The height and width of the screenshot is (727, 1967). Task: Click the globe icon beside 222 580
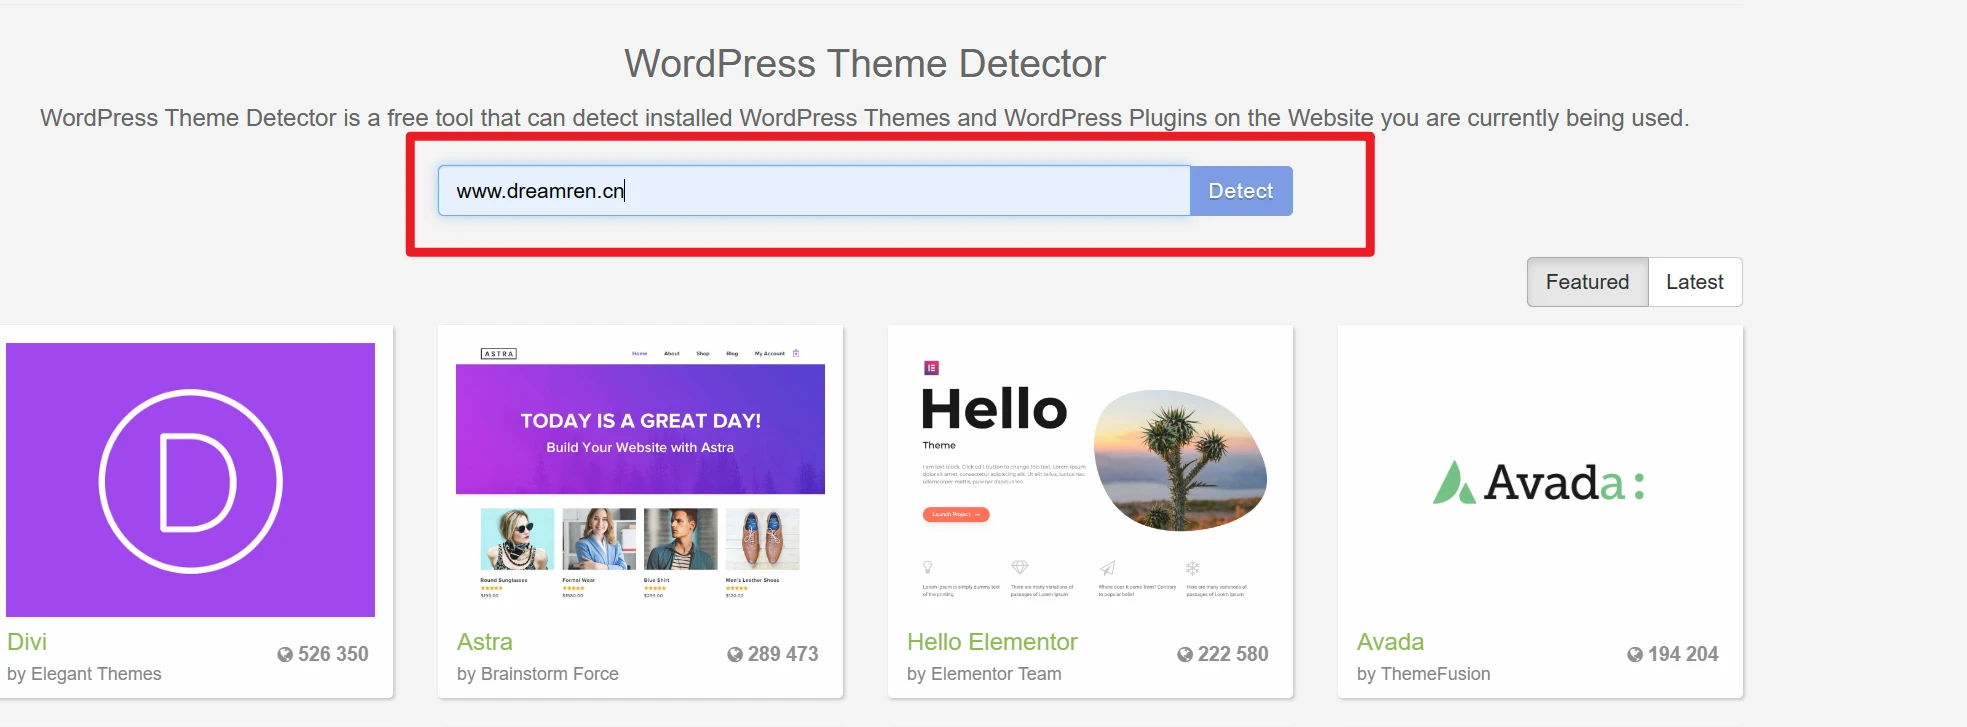pyautogui.click(x=1185, y=654)
